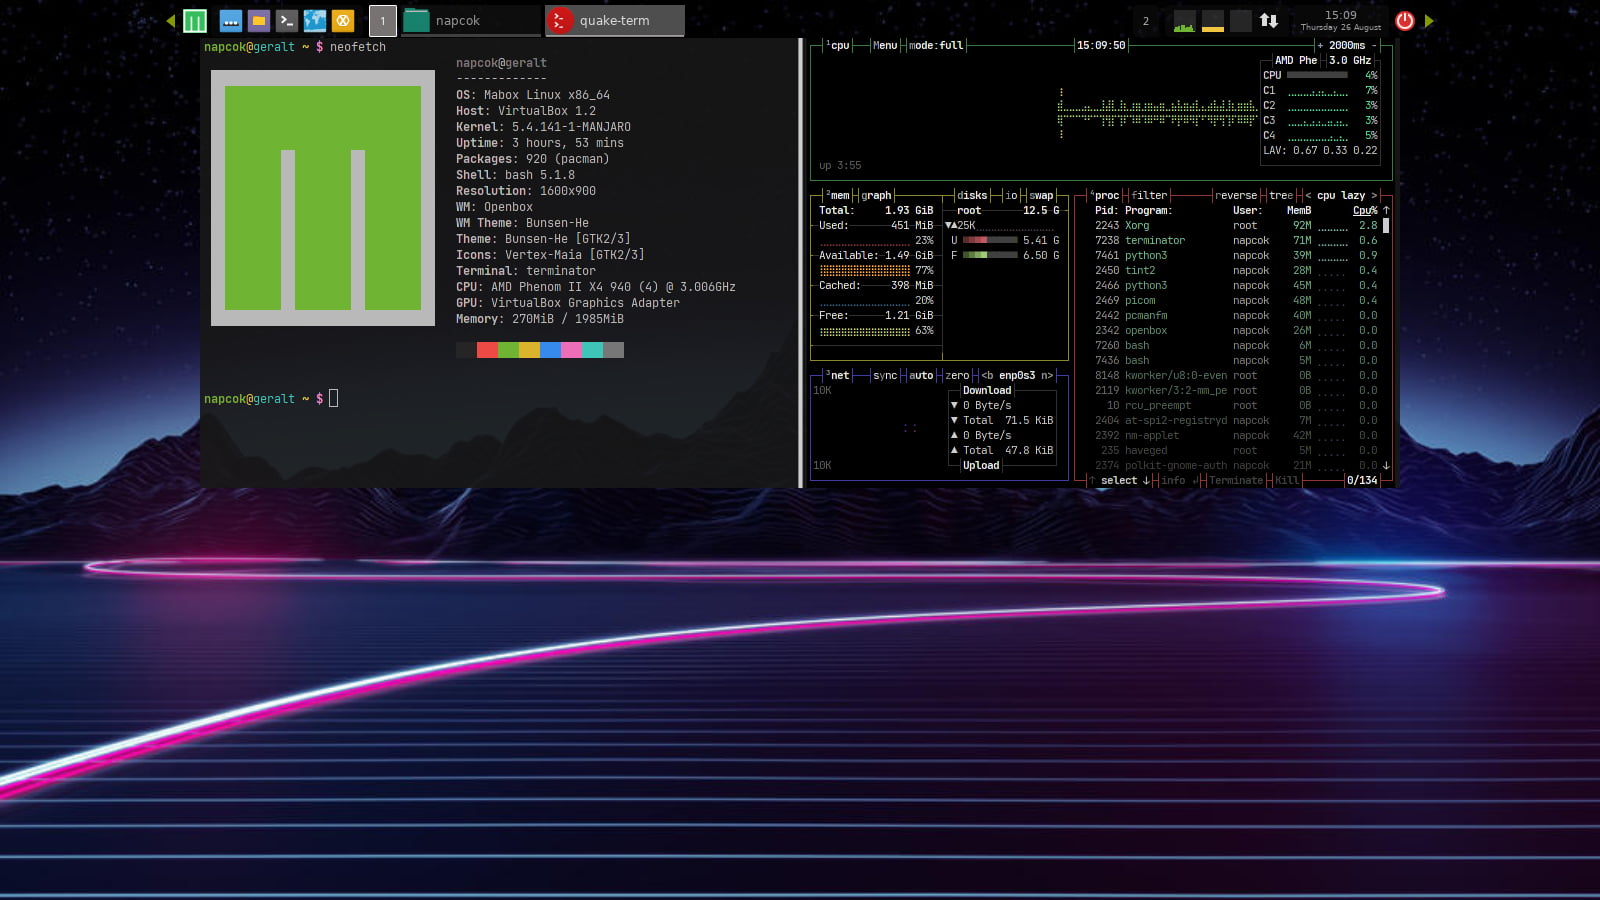Click the Cpu% column header

pyautogui.click(x=1365, y=210)
